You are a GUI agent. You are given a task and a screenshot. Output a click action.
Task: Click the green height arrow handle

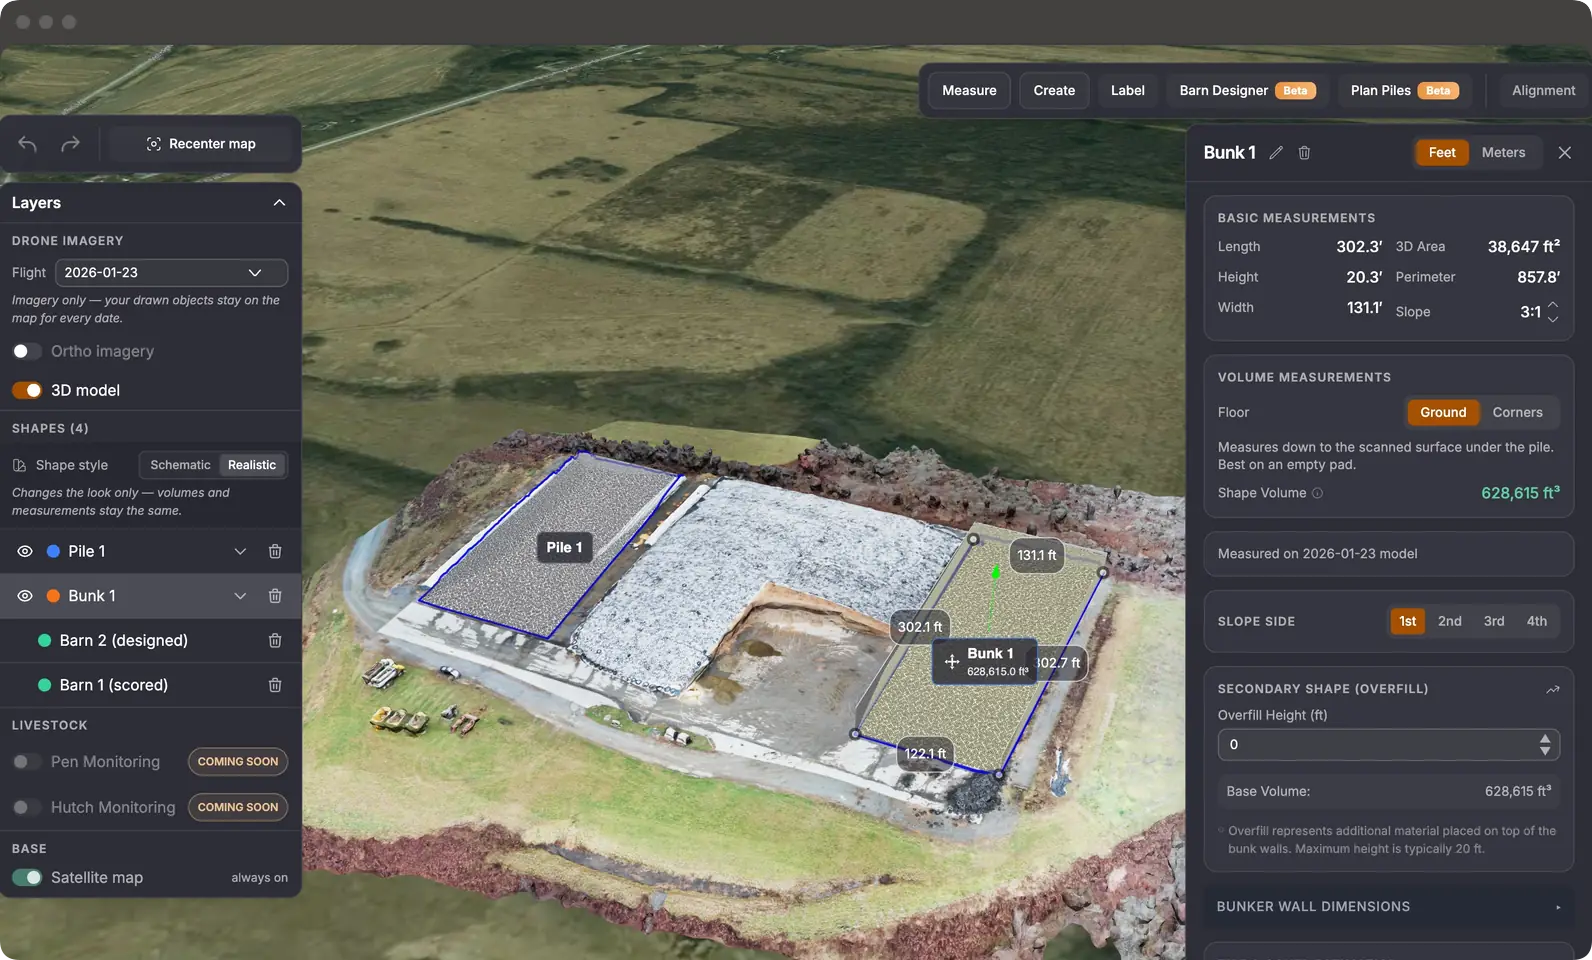click(995, 573)
